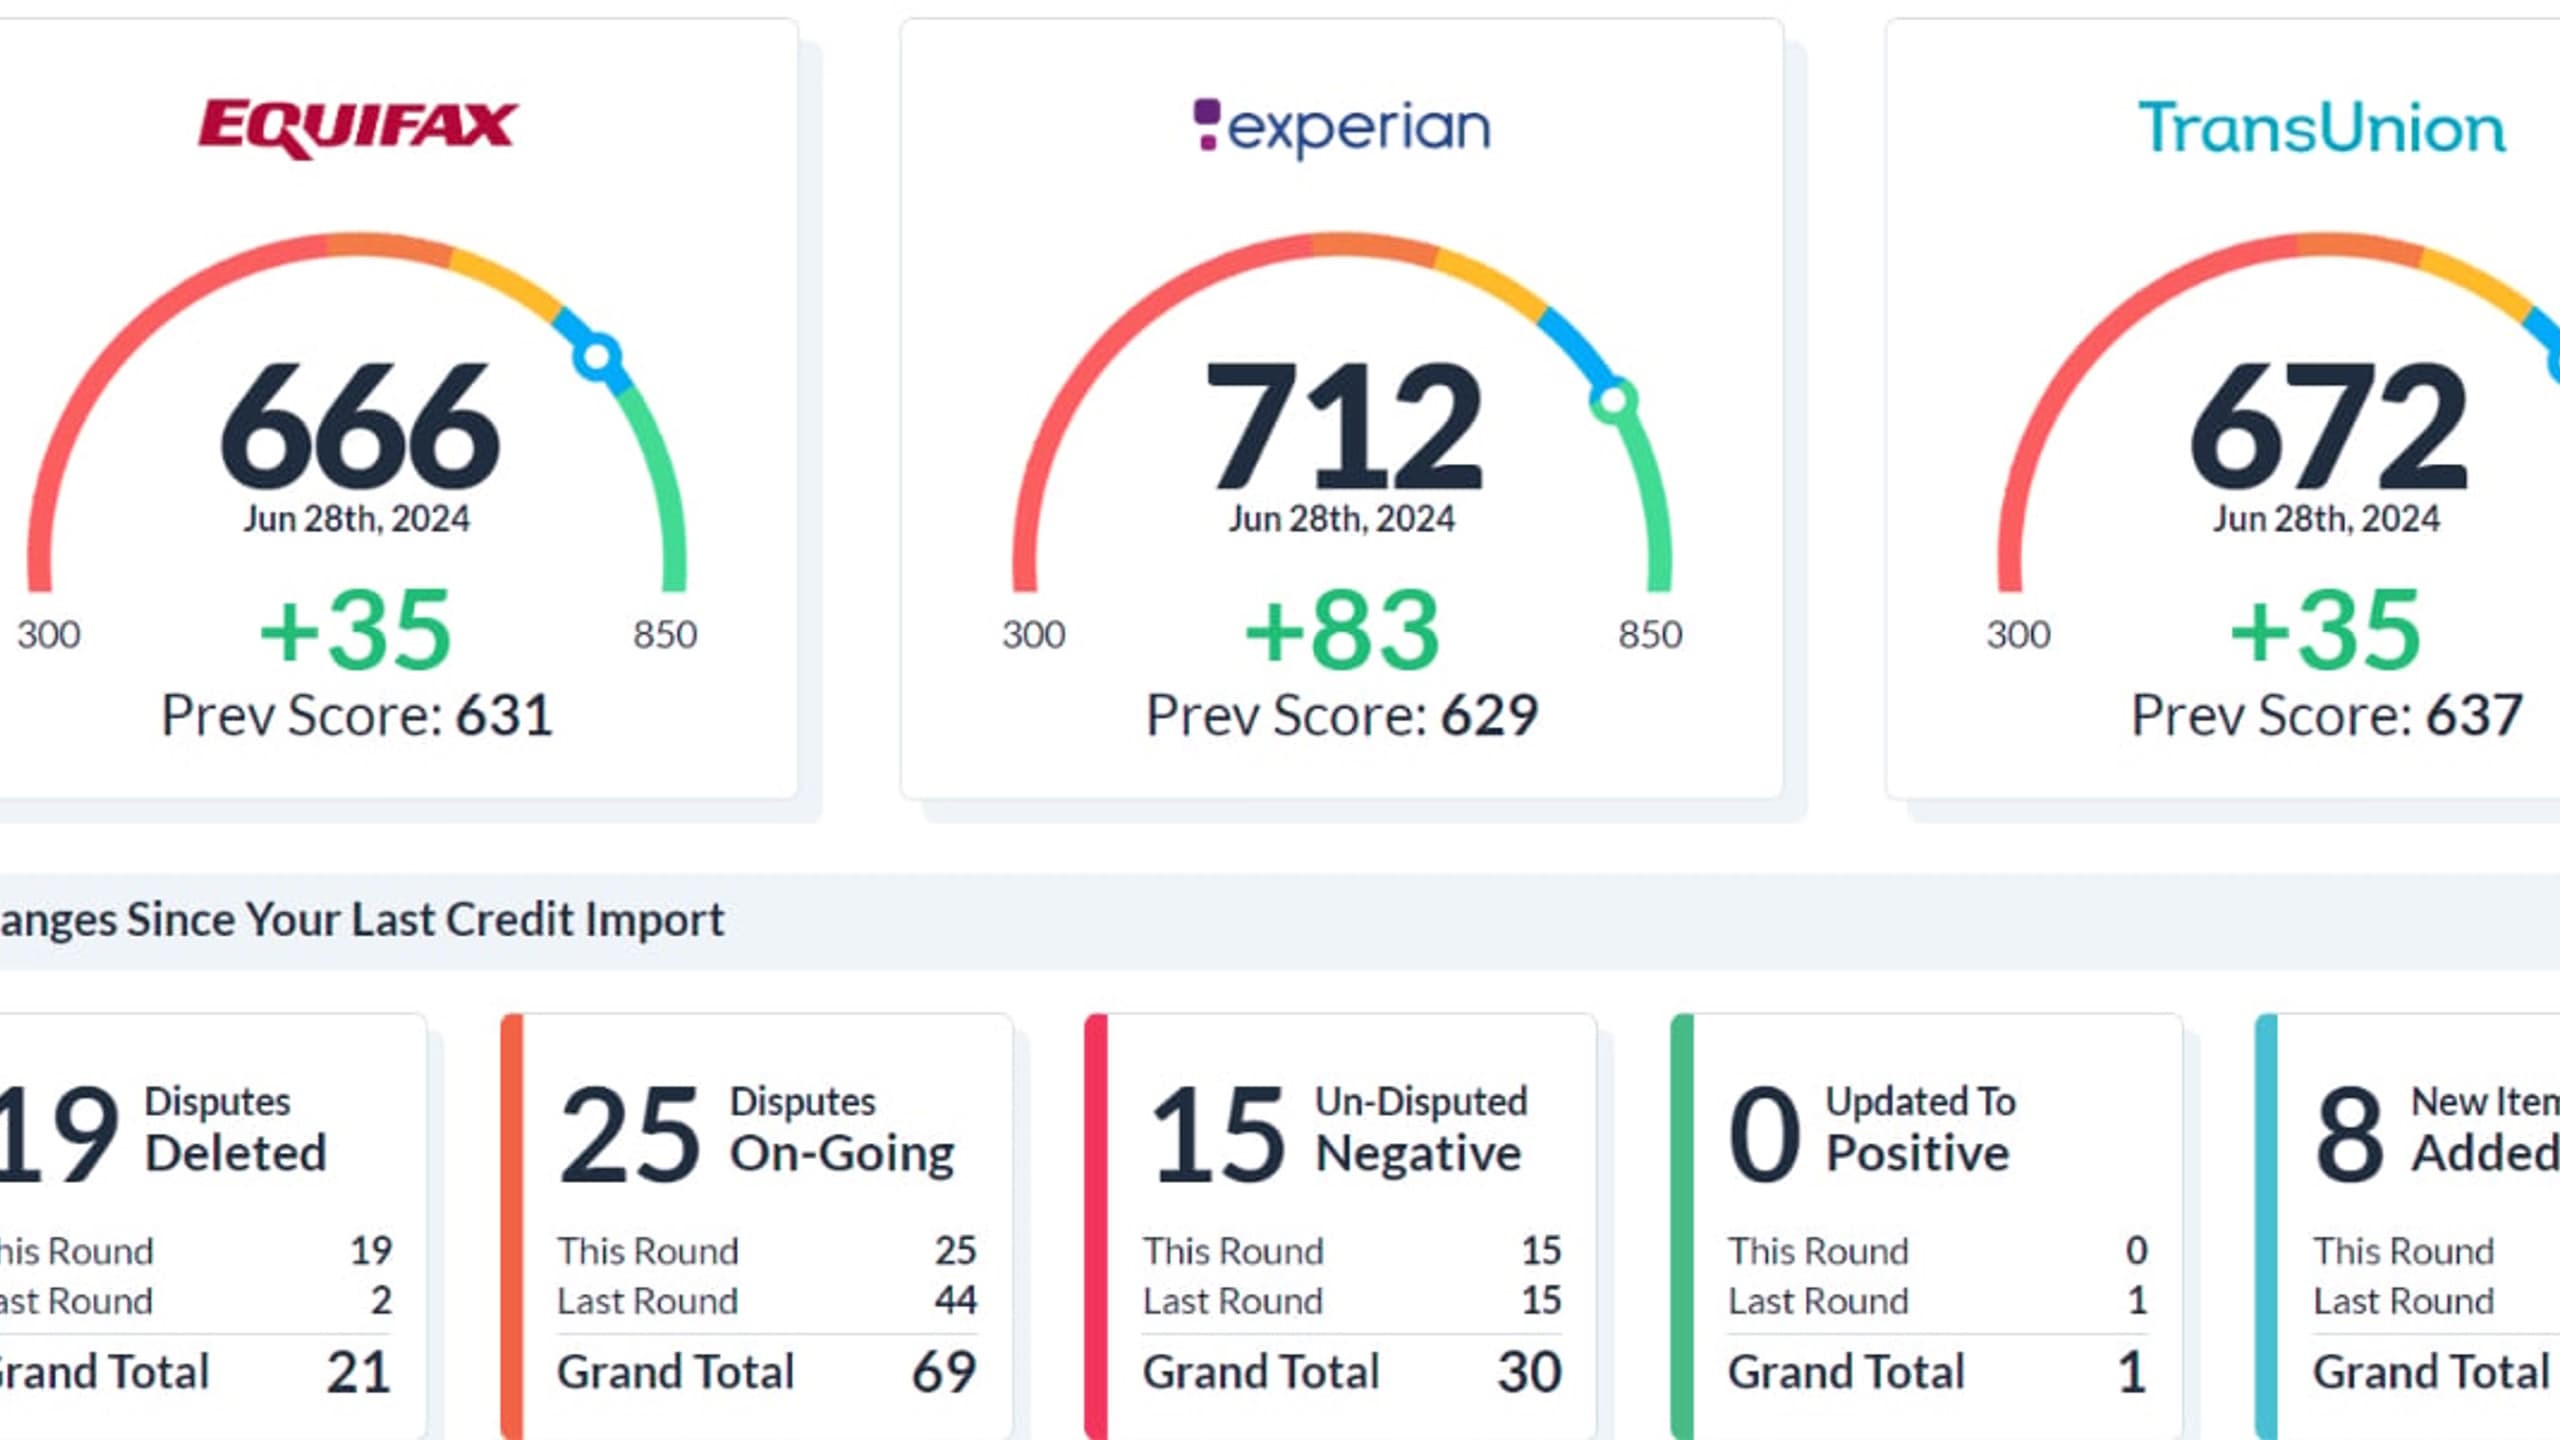2560x1440 pixels.
Task: Click the 850 label on Experian gauge
Action: click(1651, 635)
